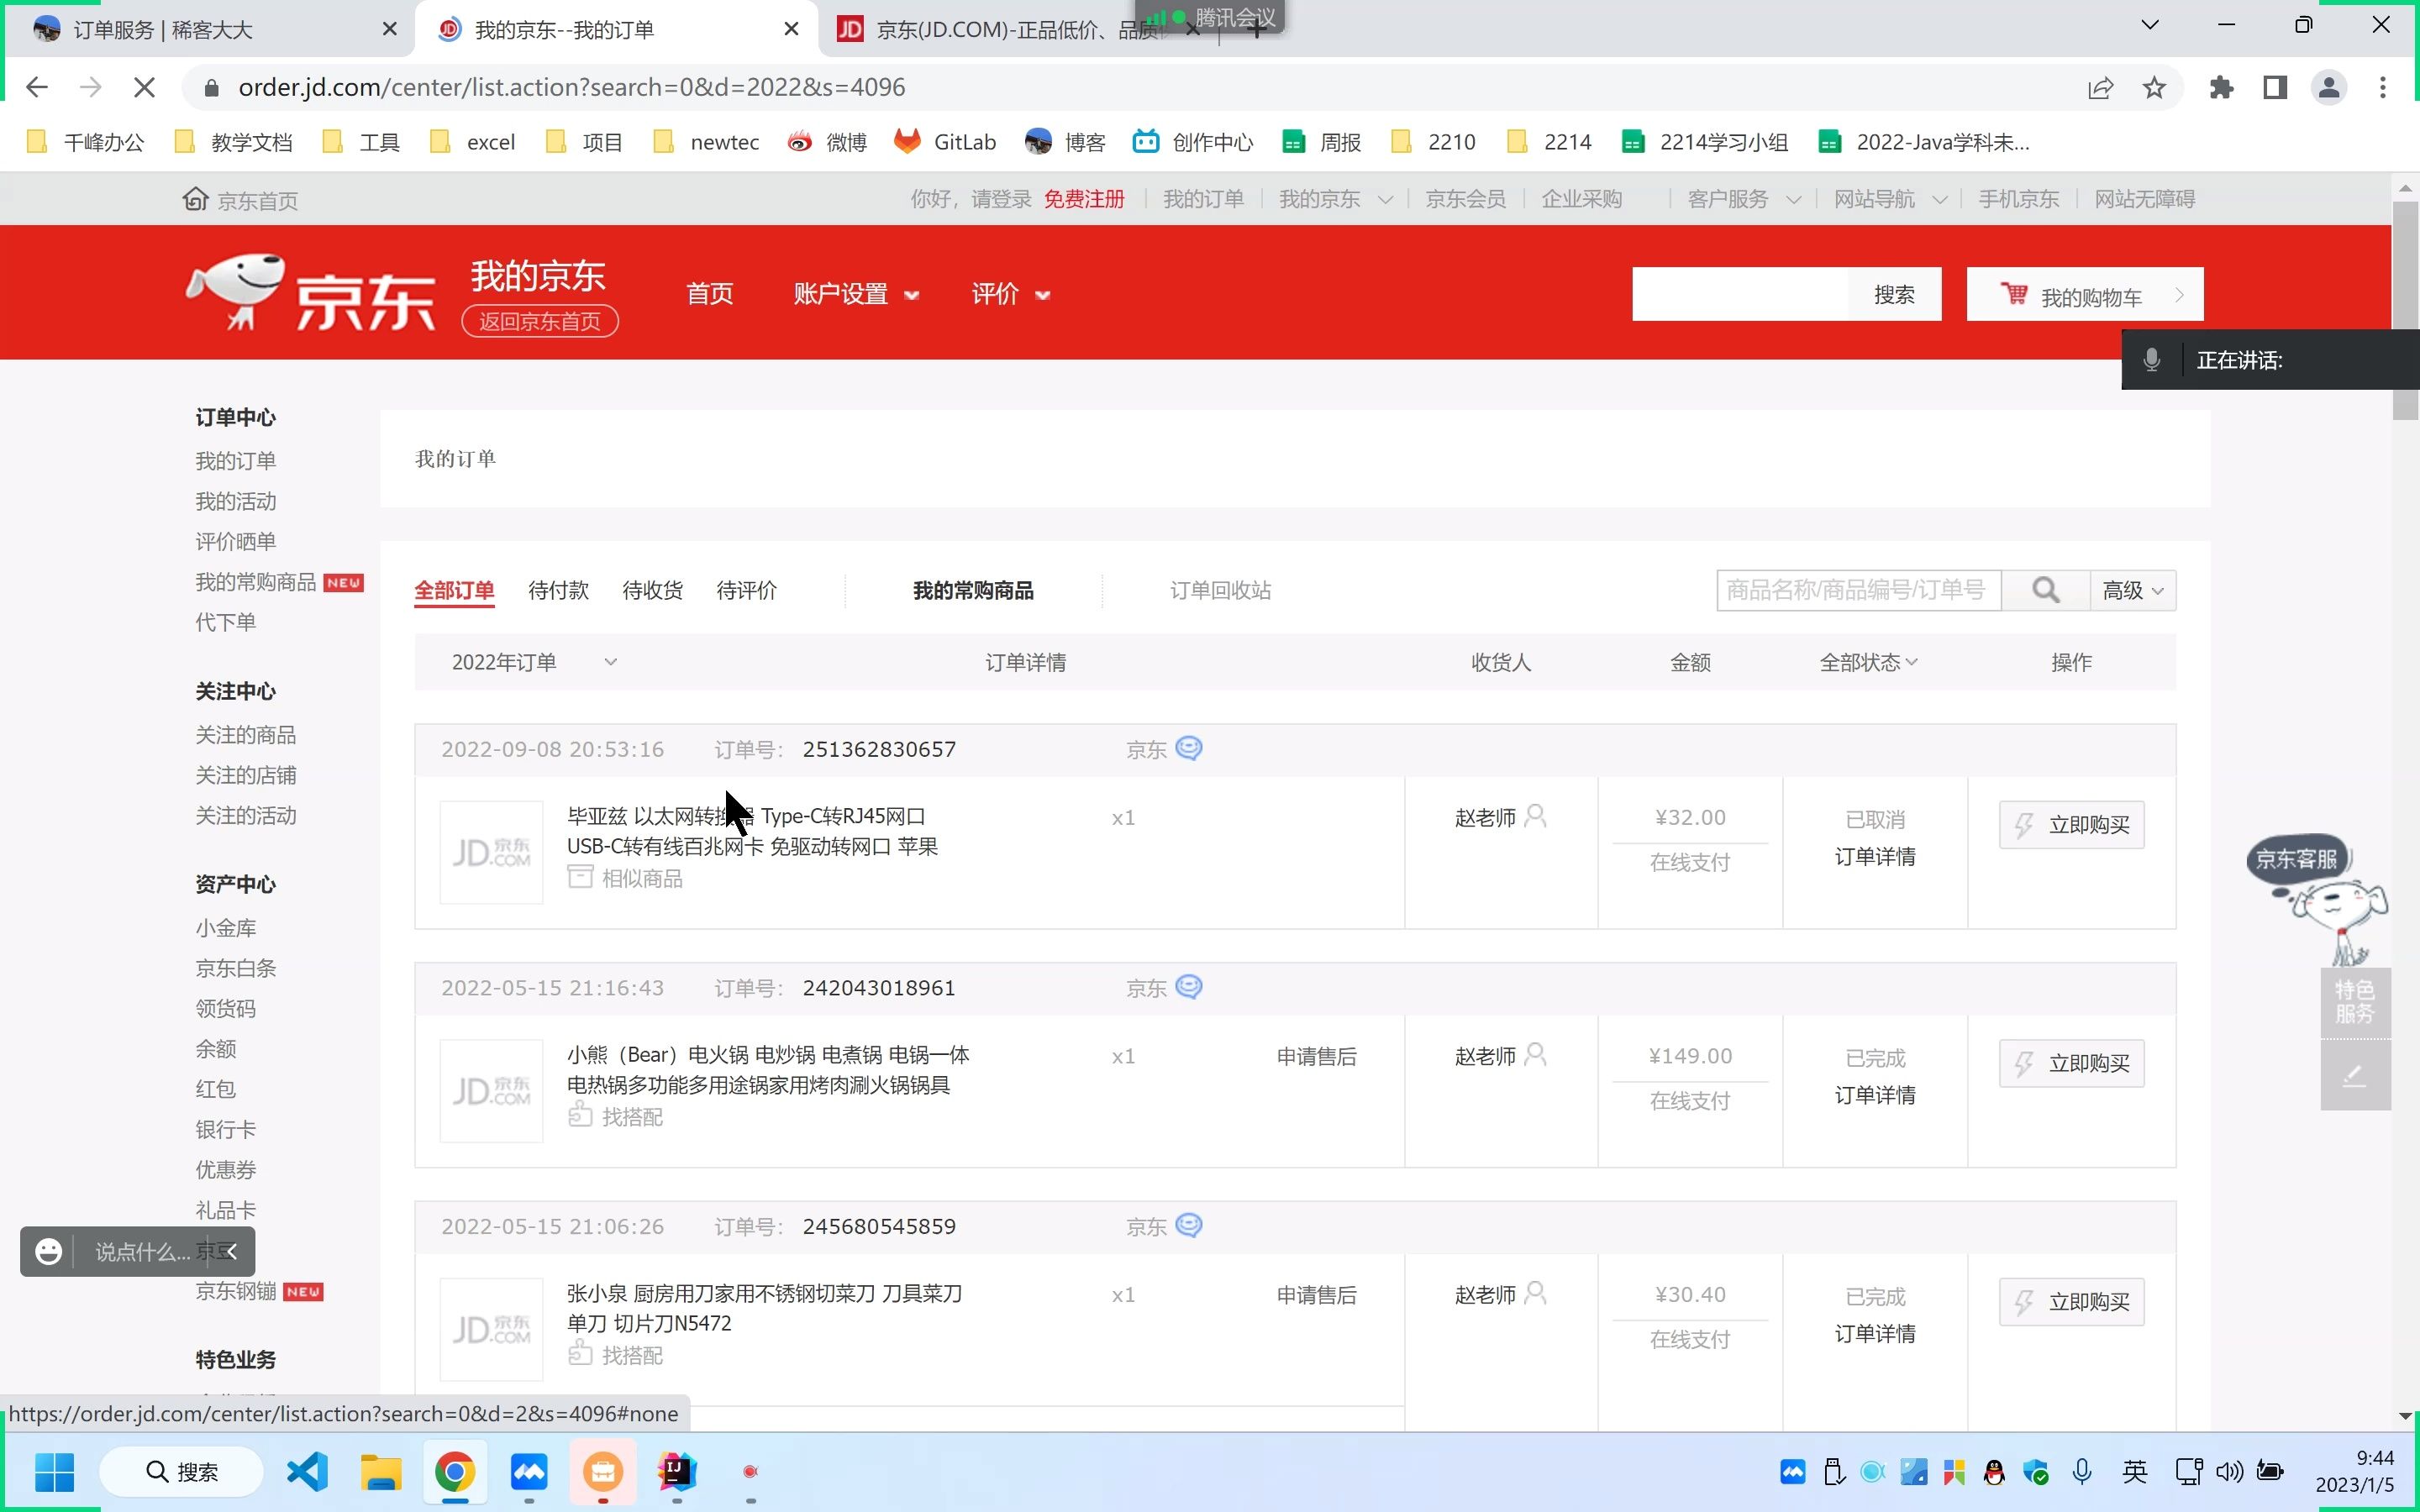This screenshot has width=2420, height=1512.
Task: Expand the 2022年订单 year dropdown
Action: point(533,662)
